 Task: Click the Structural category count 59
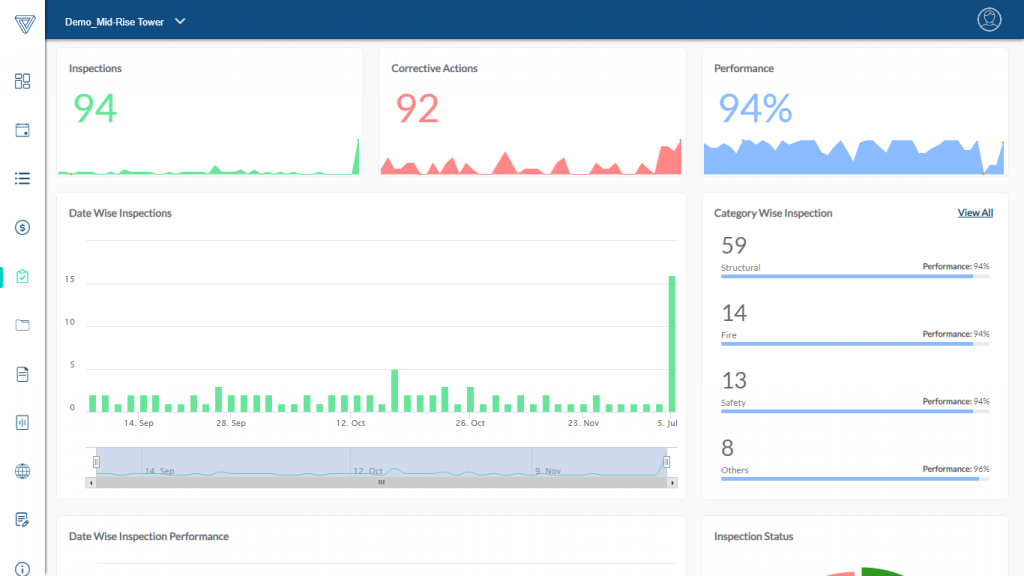pyautogui.click(x=734, y=246)
